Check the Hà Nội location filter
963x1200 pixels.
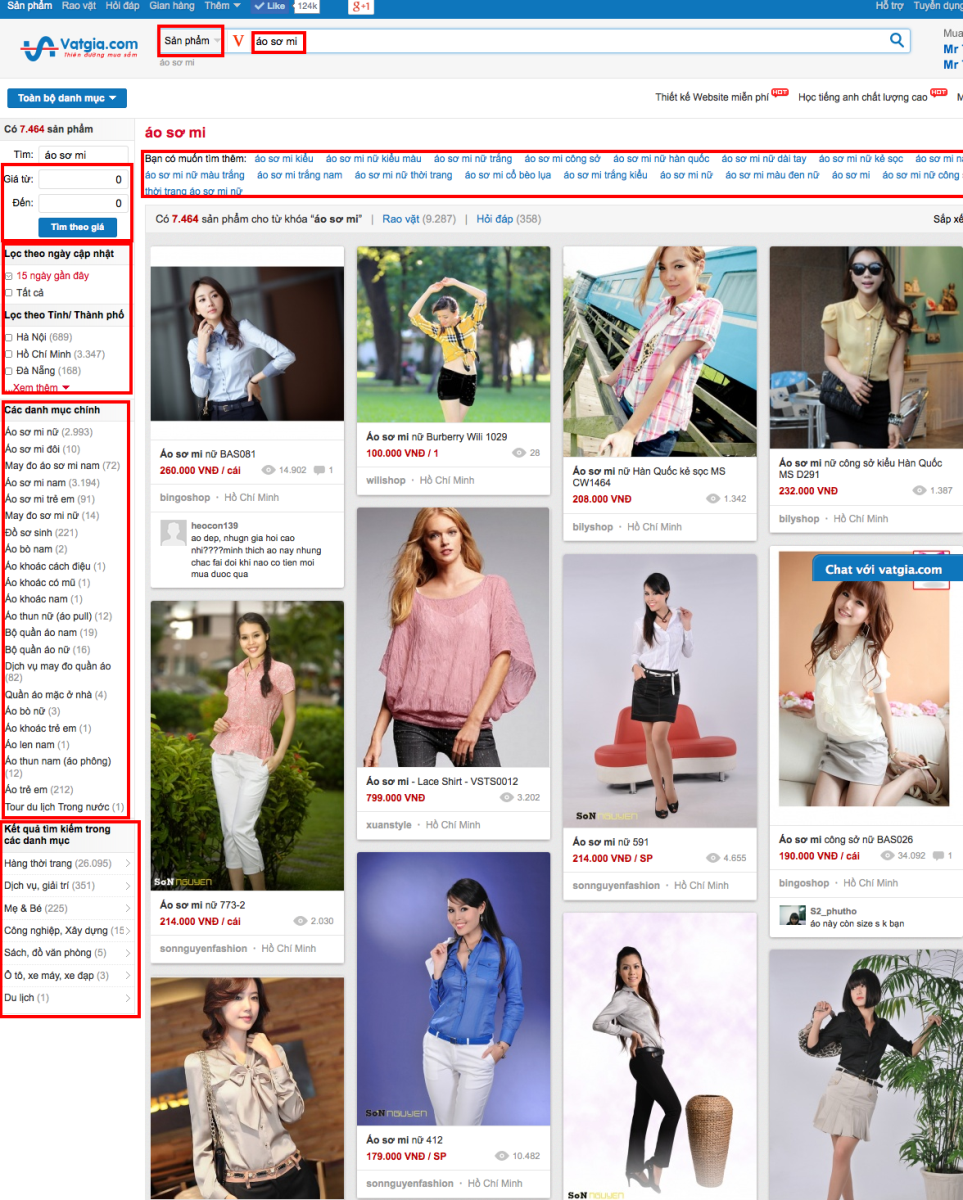click(x=9, y=338)
